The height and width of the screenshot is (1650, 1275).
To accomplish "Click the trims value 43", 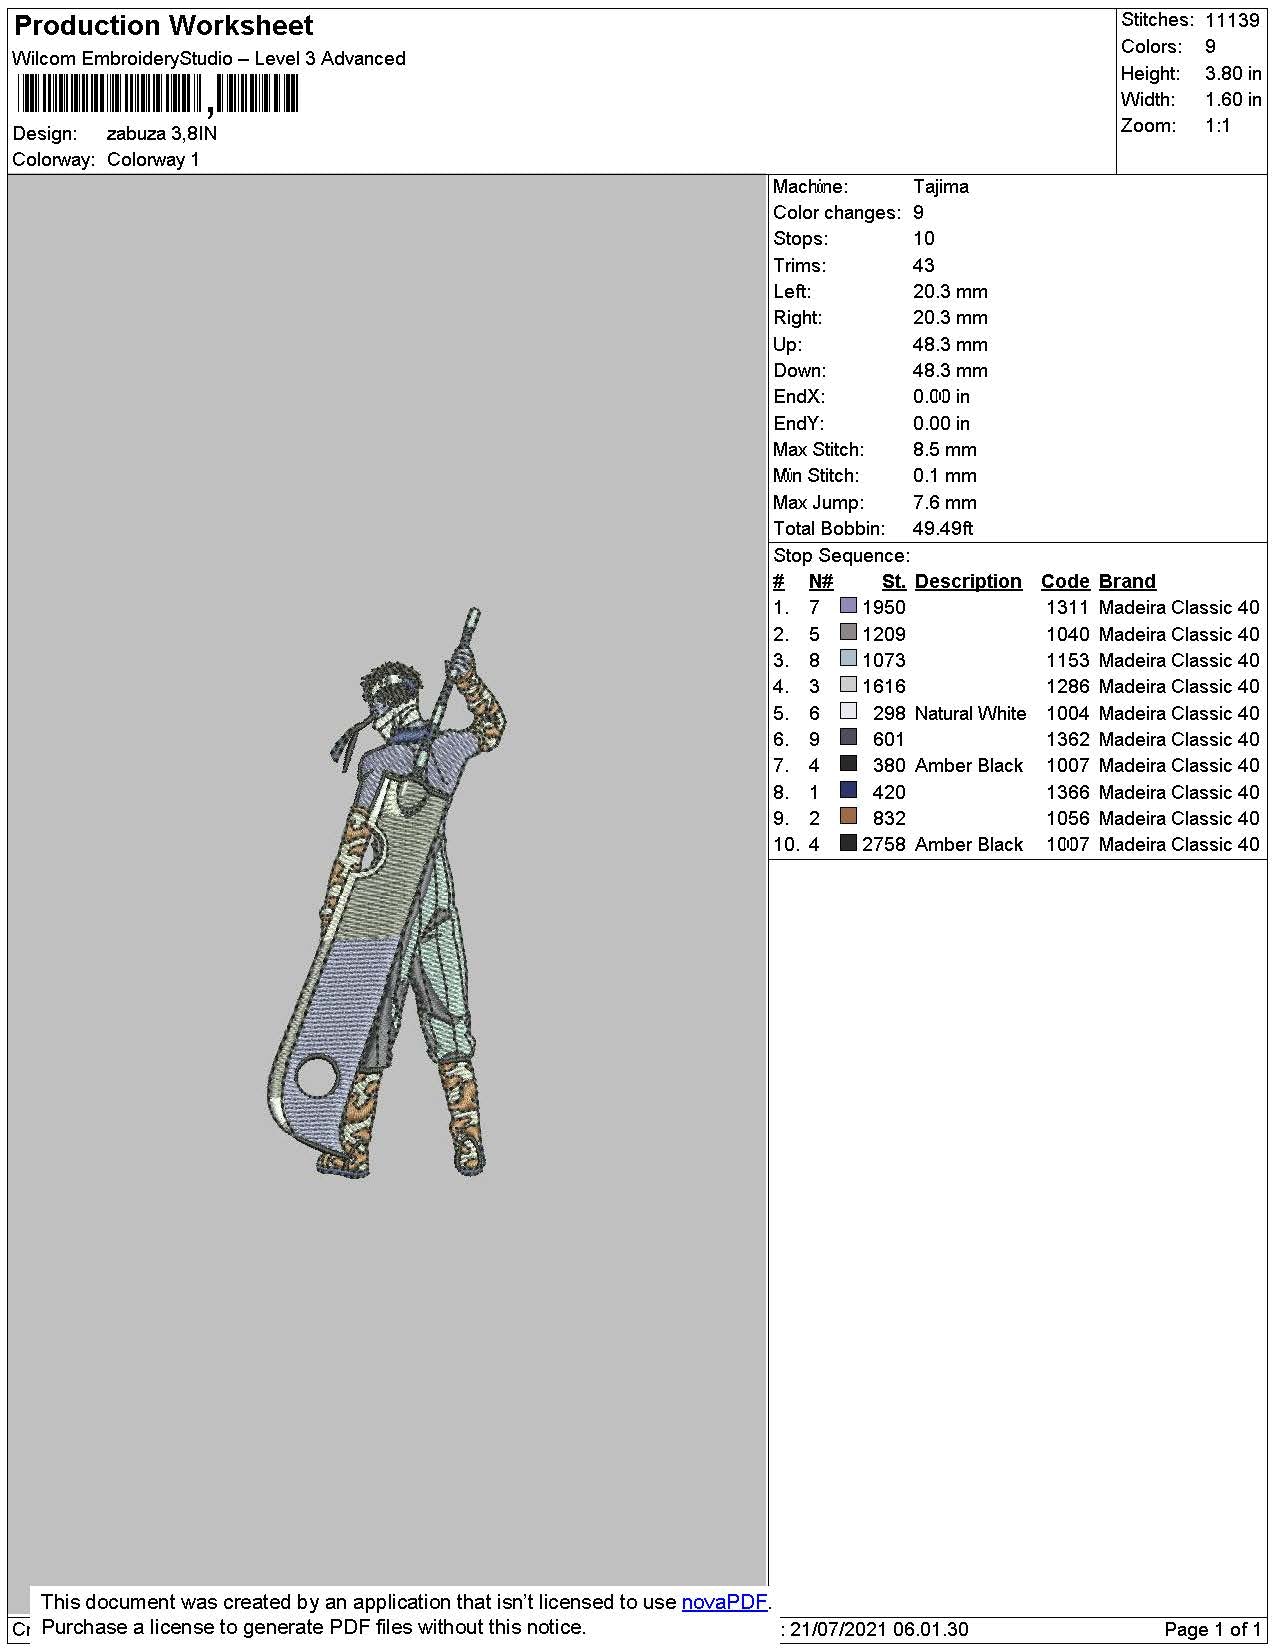I will point(923,265).
